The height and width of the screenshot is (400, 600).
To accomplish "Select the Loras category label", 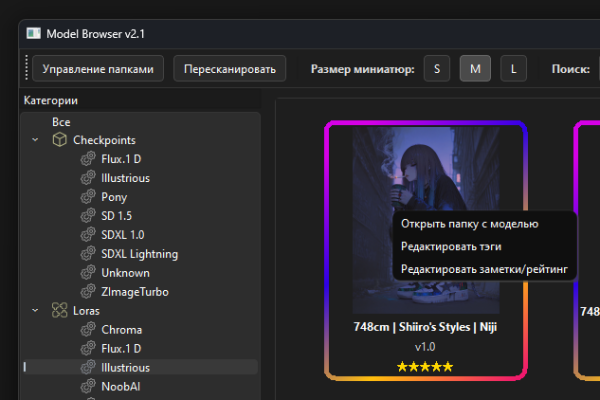I will (x=86, y=311).
